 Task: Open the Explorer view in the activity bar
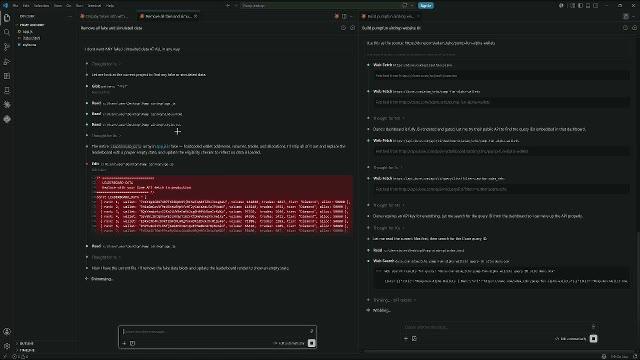(x=7, y=18)
